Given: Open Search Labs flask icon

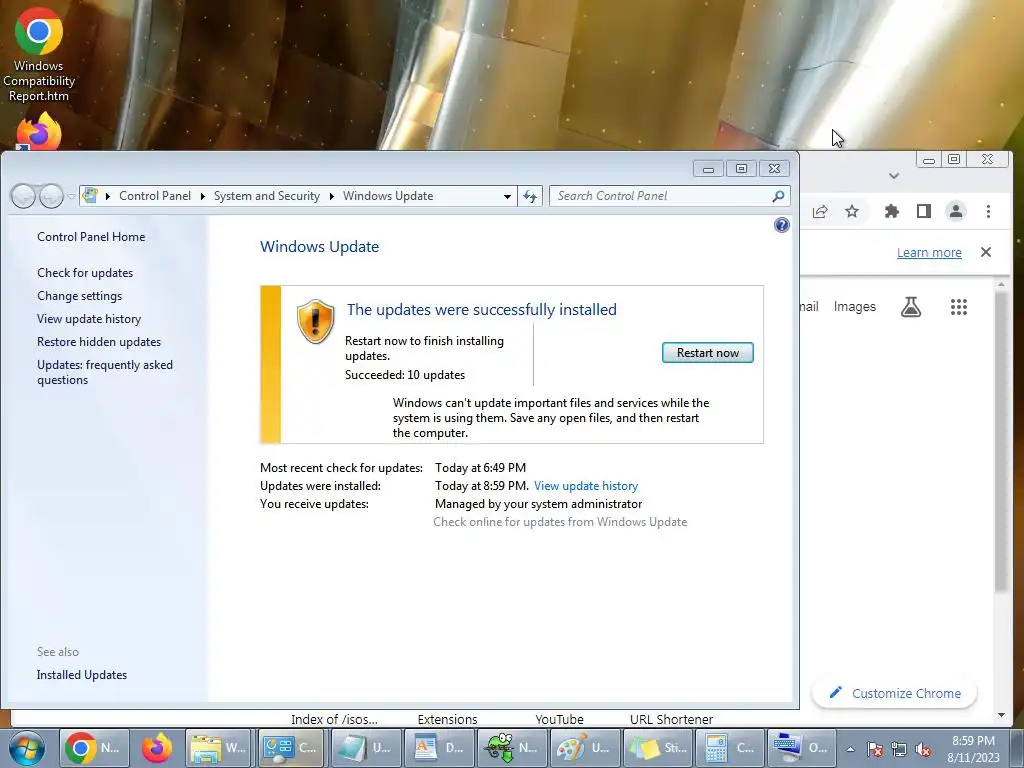Looking at the screenshot, I should click(x=911, y=306).
